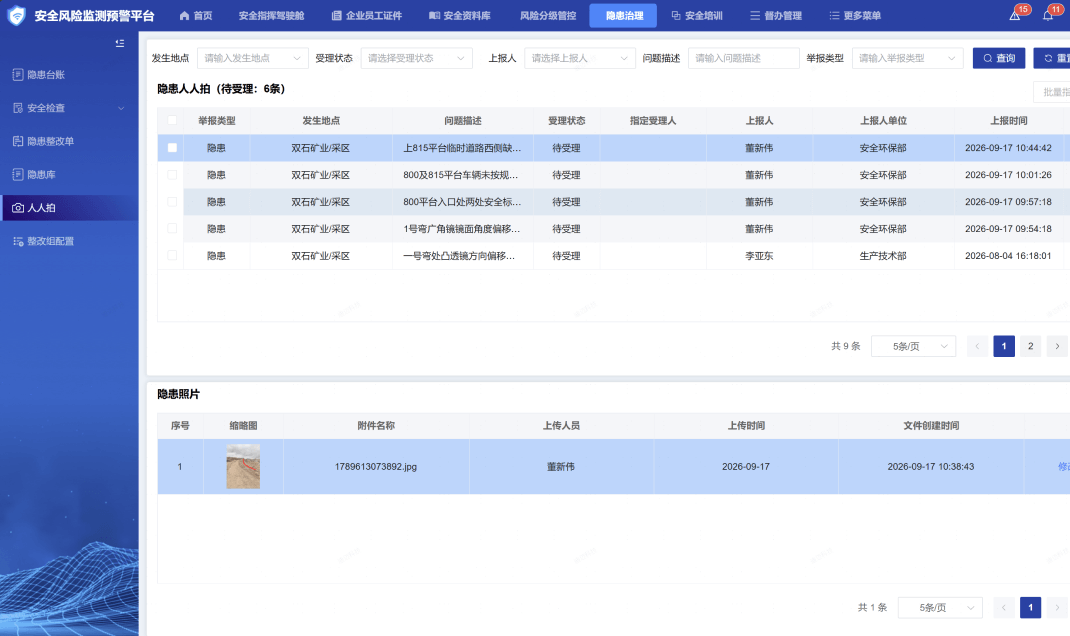
Task: Toggle select-all checkbox in table header
Action: pyautogui.click(x=172, y=120)
